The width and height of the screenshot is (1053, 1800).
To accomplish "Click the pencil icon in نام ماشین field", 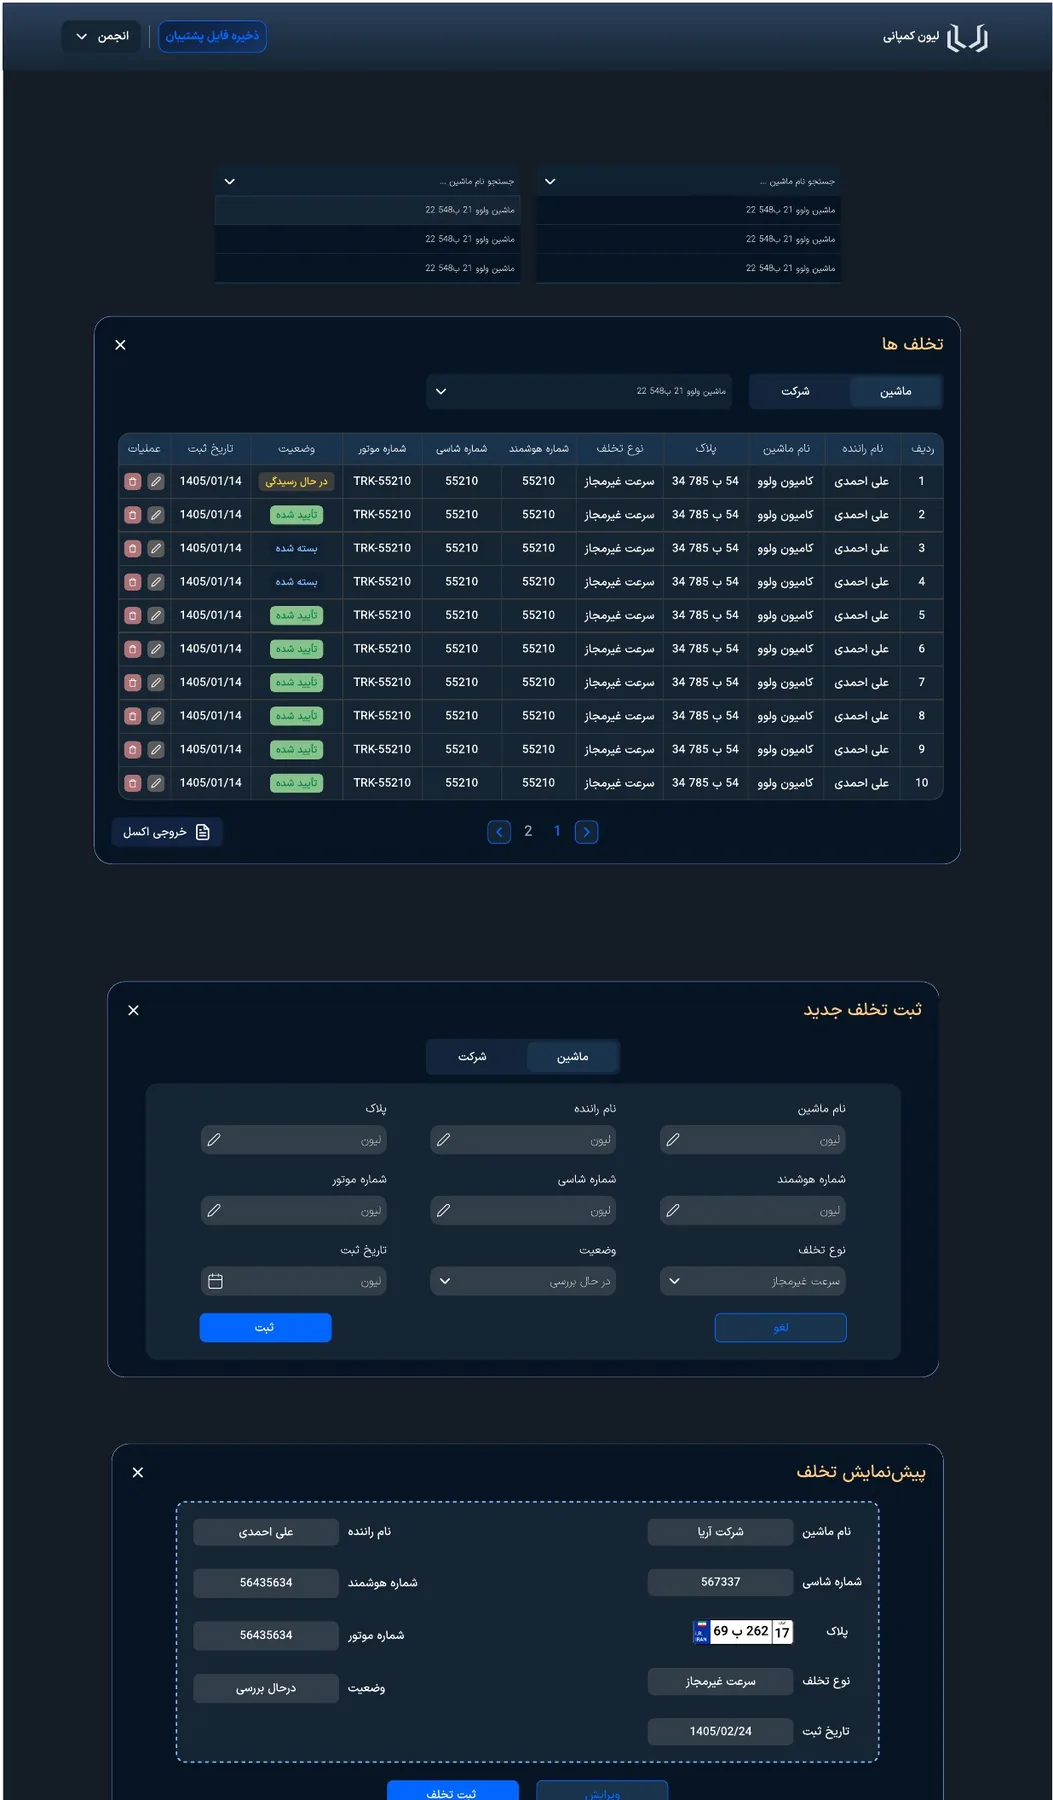I will pos(673,1140).
